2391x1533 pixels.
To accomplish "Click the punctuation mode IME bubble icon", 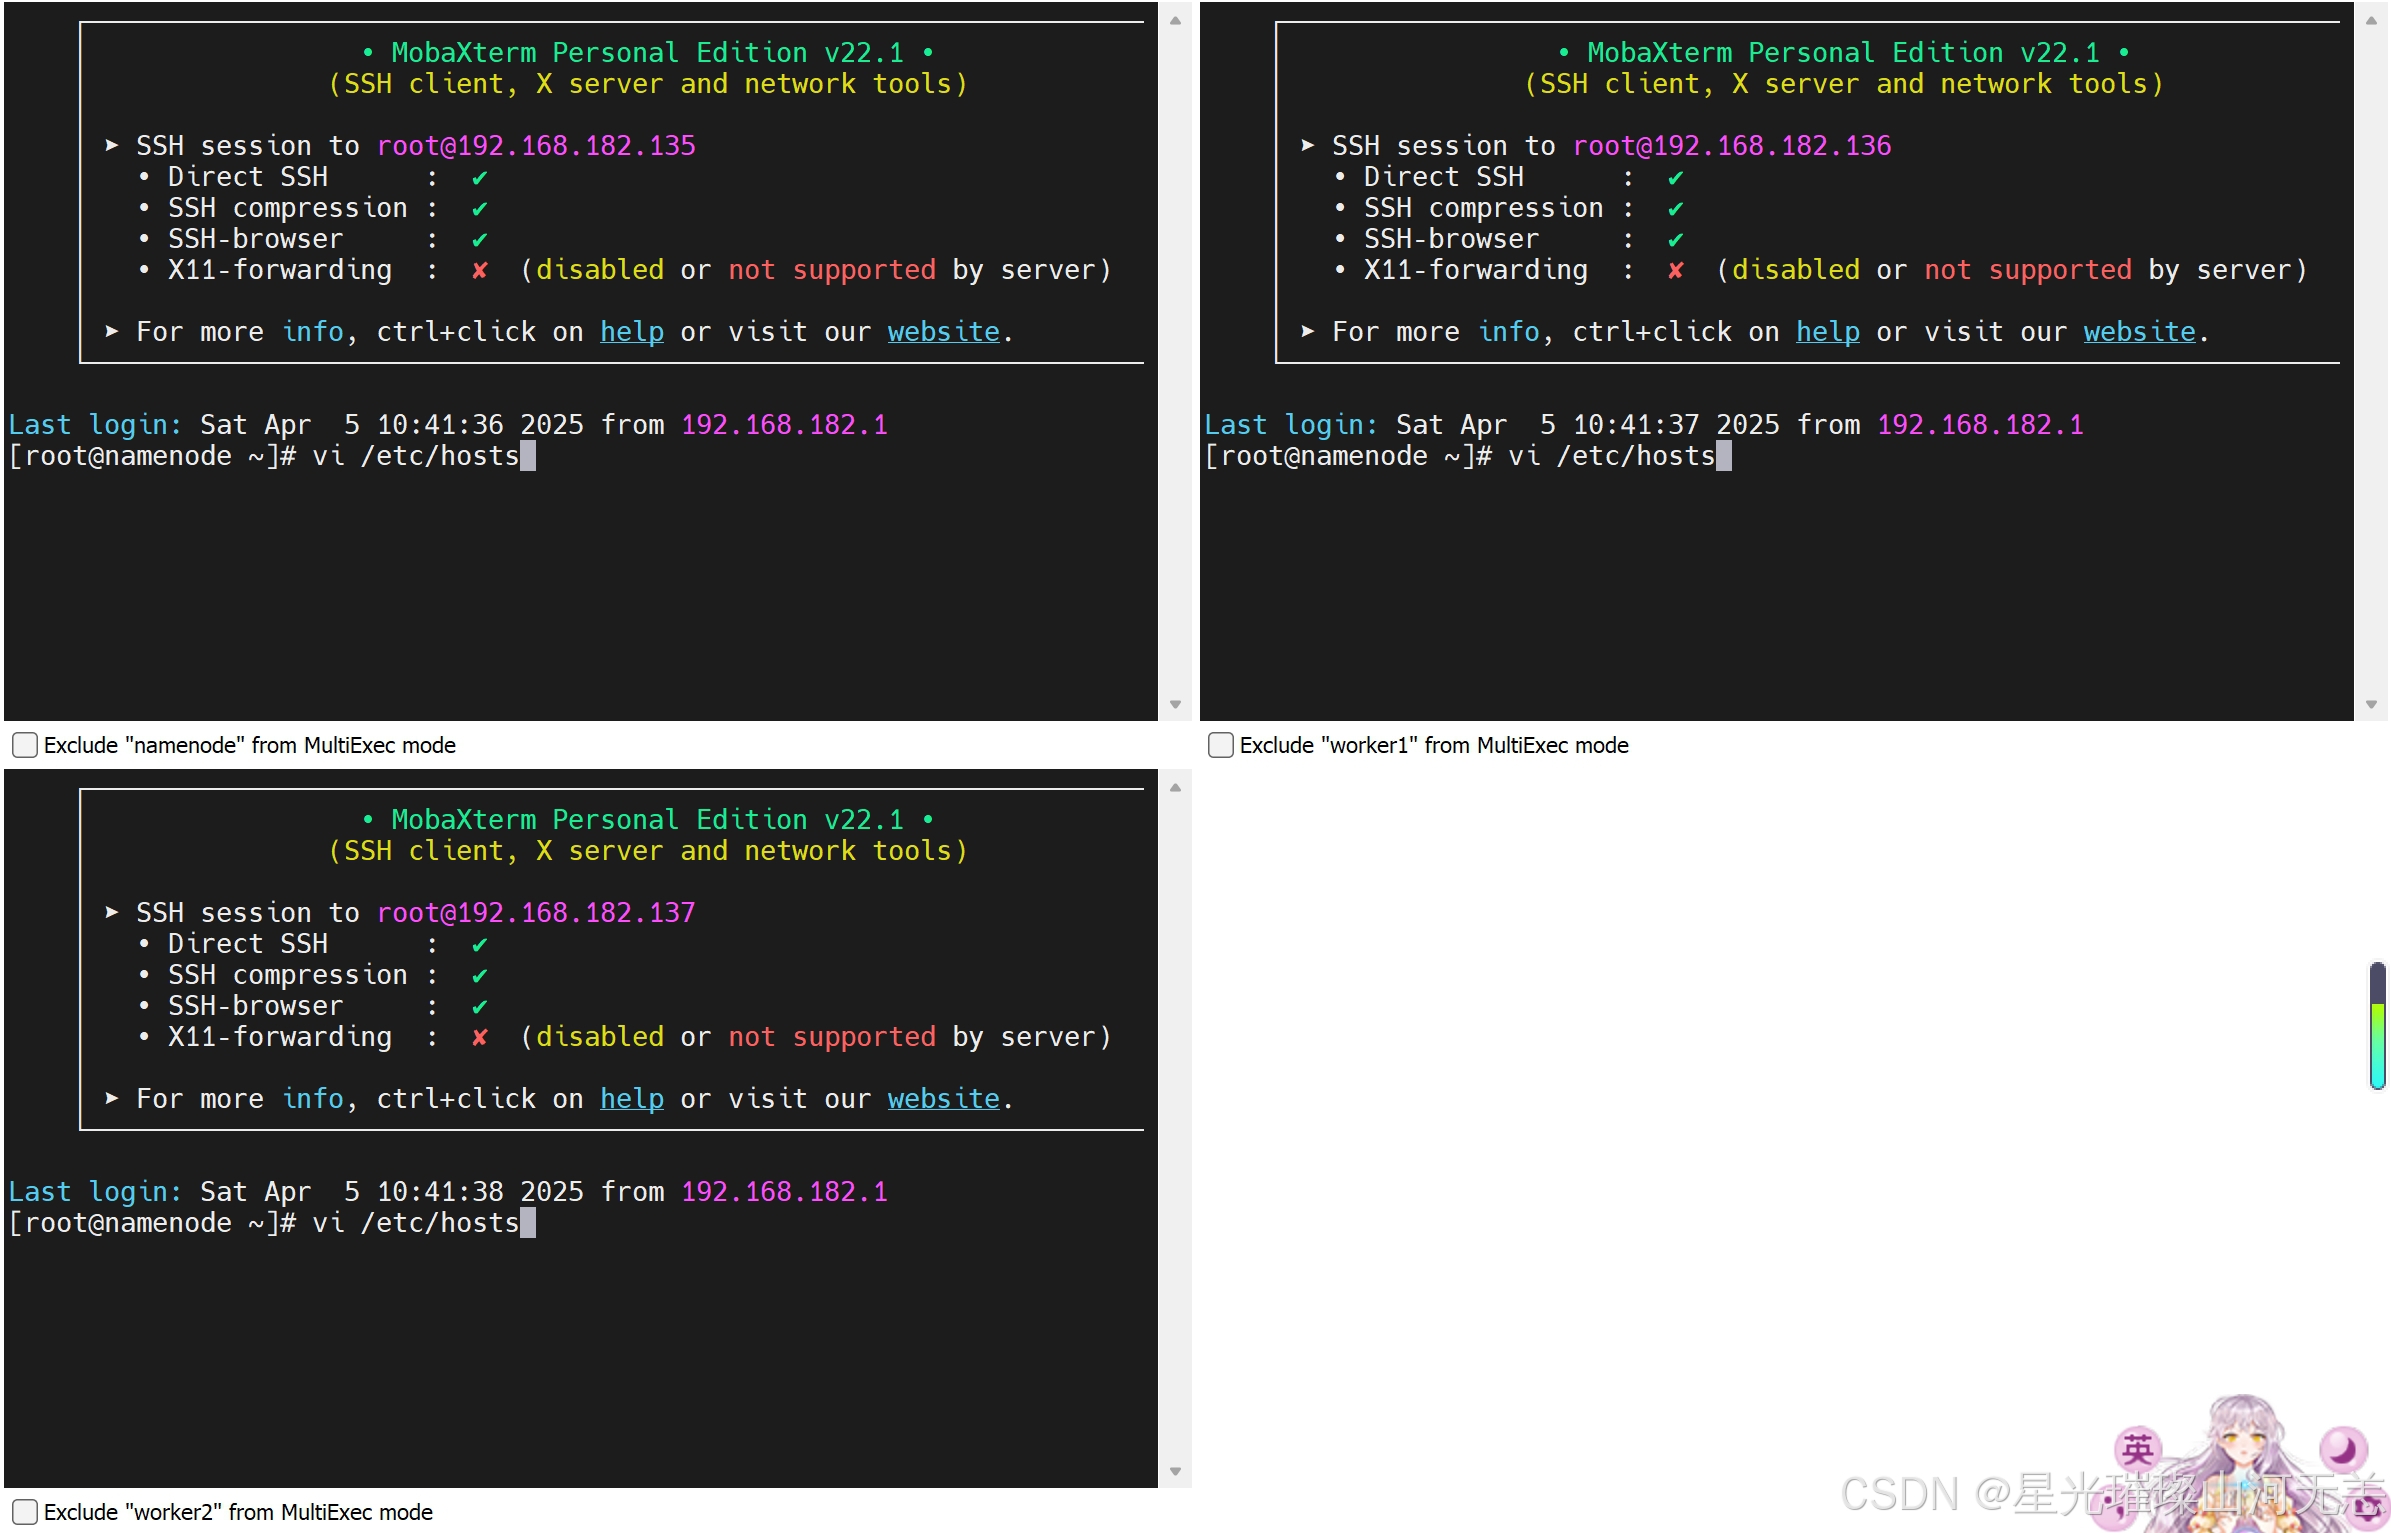I will point(2114,1506).
